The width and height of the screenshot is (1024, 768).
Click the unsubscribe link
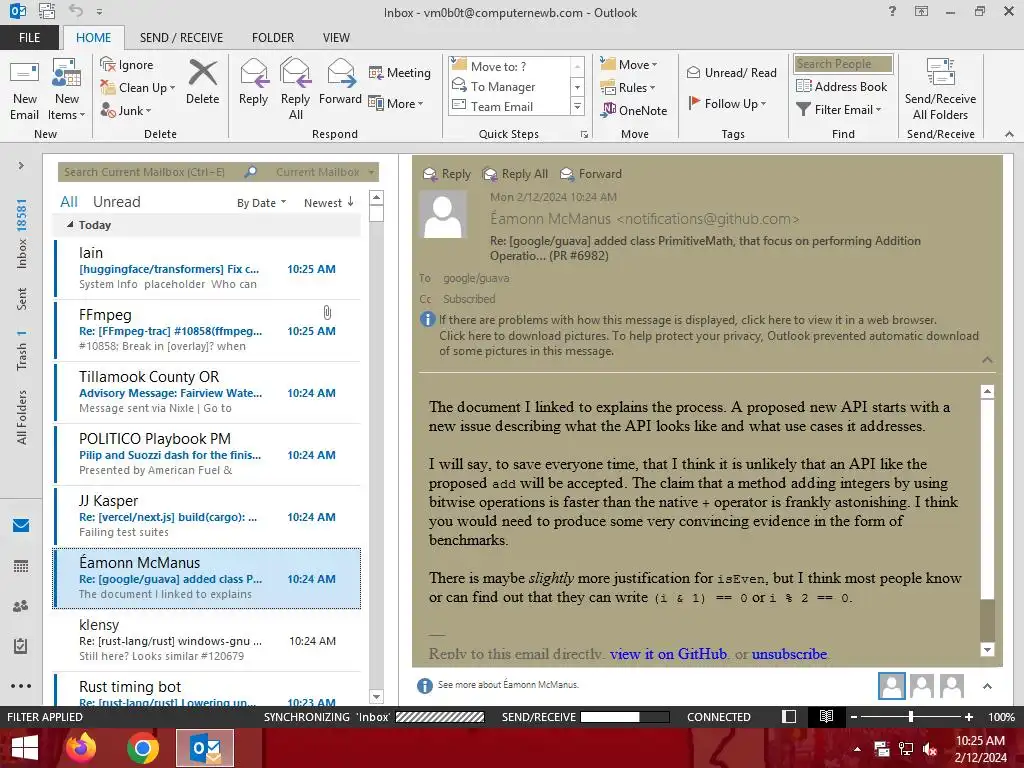(x=789, y=654)
